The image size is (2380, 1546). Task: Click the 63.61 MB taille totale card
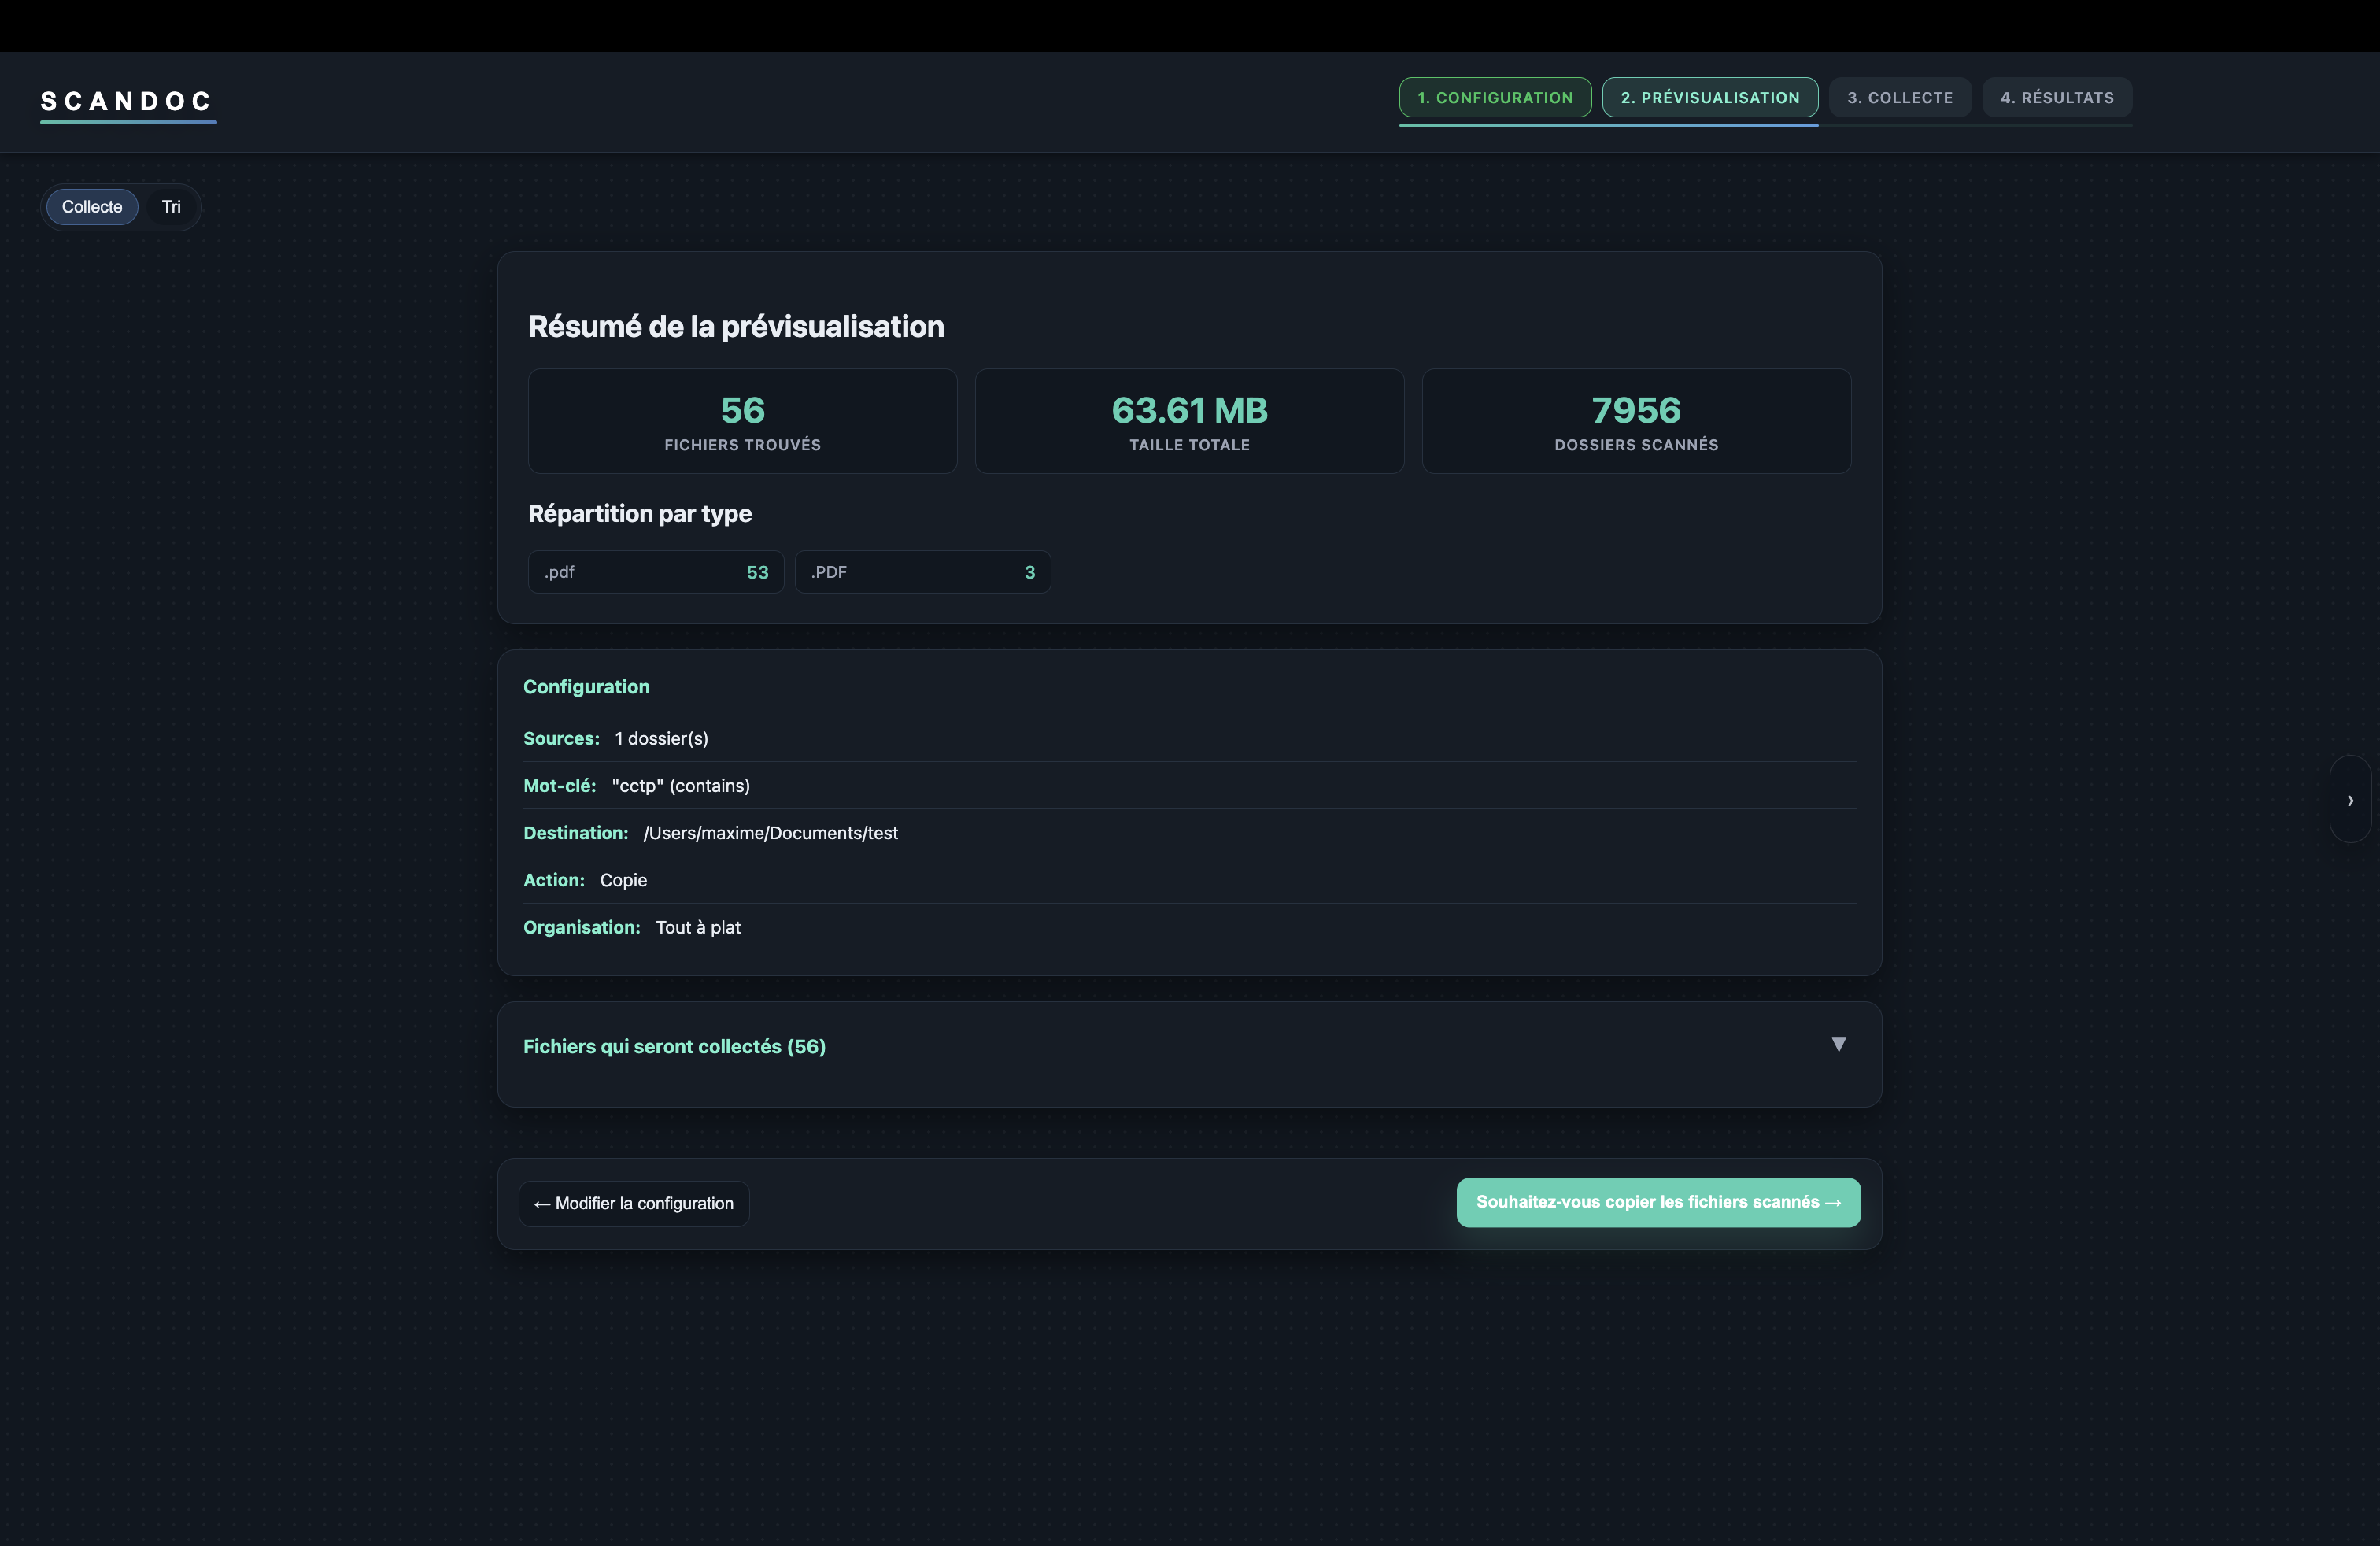click(1189, 421)
